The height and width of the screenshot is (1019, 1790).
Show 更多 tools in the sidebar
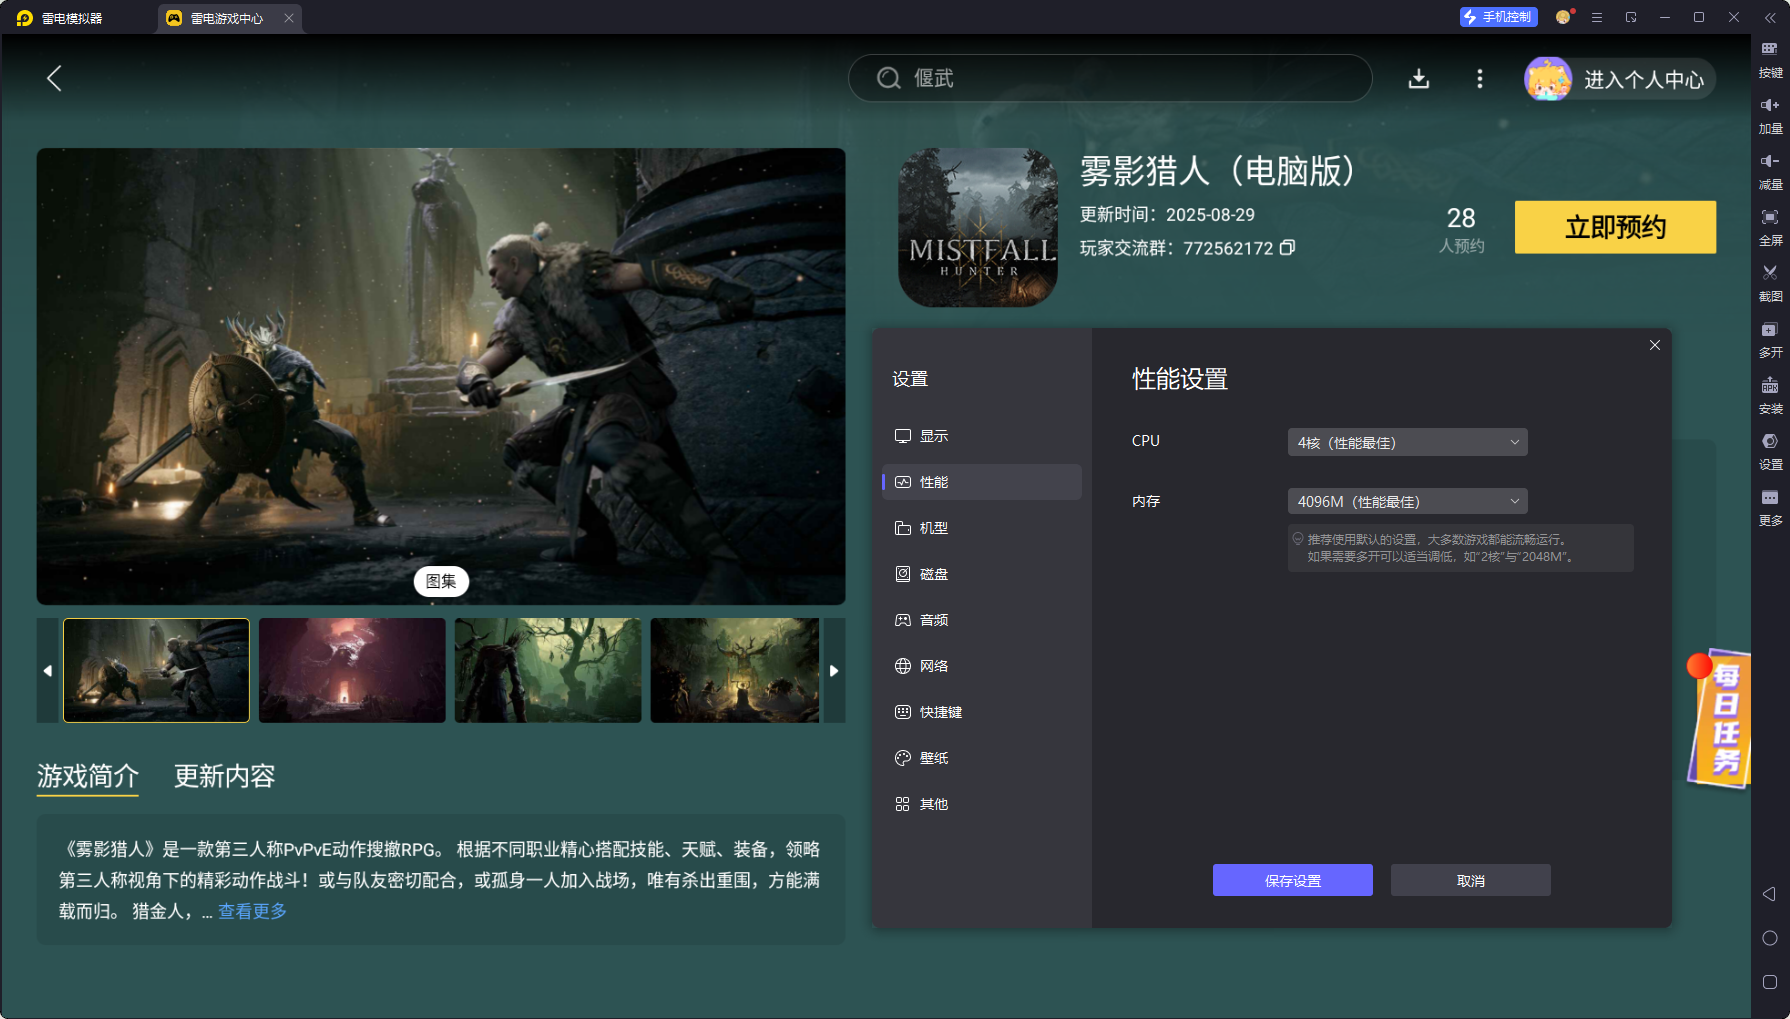click(1770, 508)
